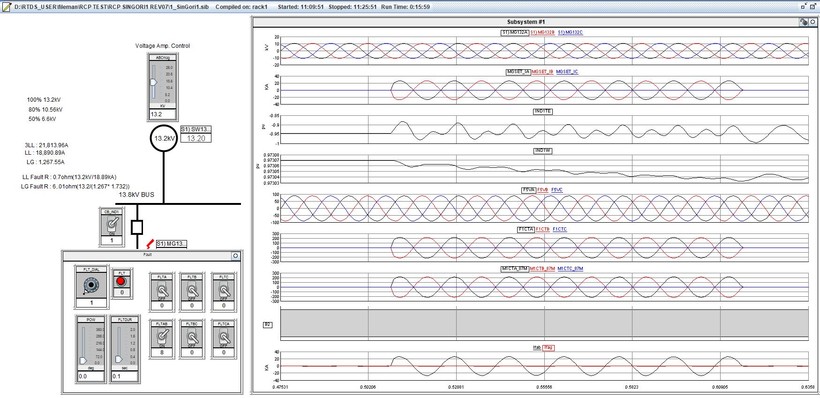Turn the FLT_DIAL rotary dial
This screenshot has width=820, height=398.
pos(92,285)
